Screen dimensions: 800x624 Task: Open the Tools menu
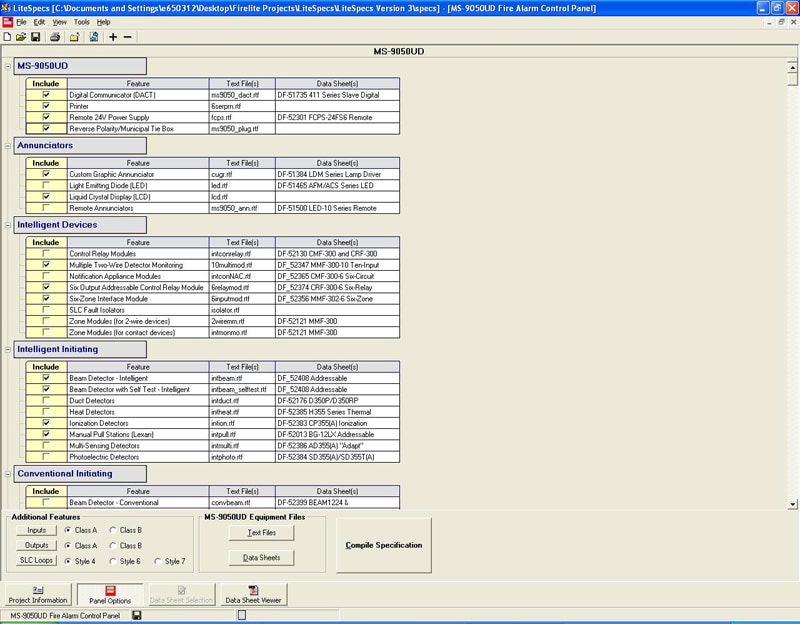click(x=81, y=21)
